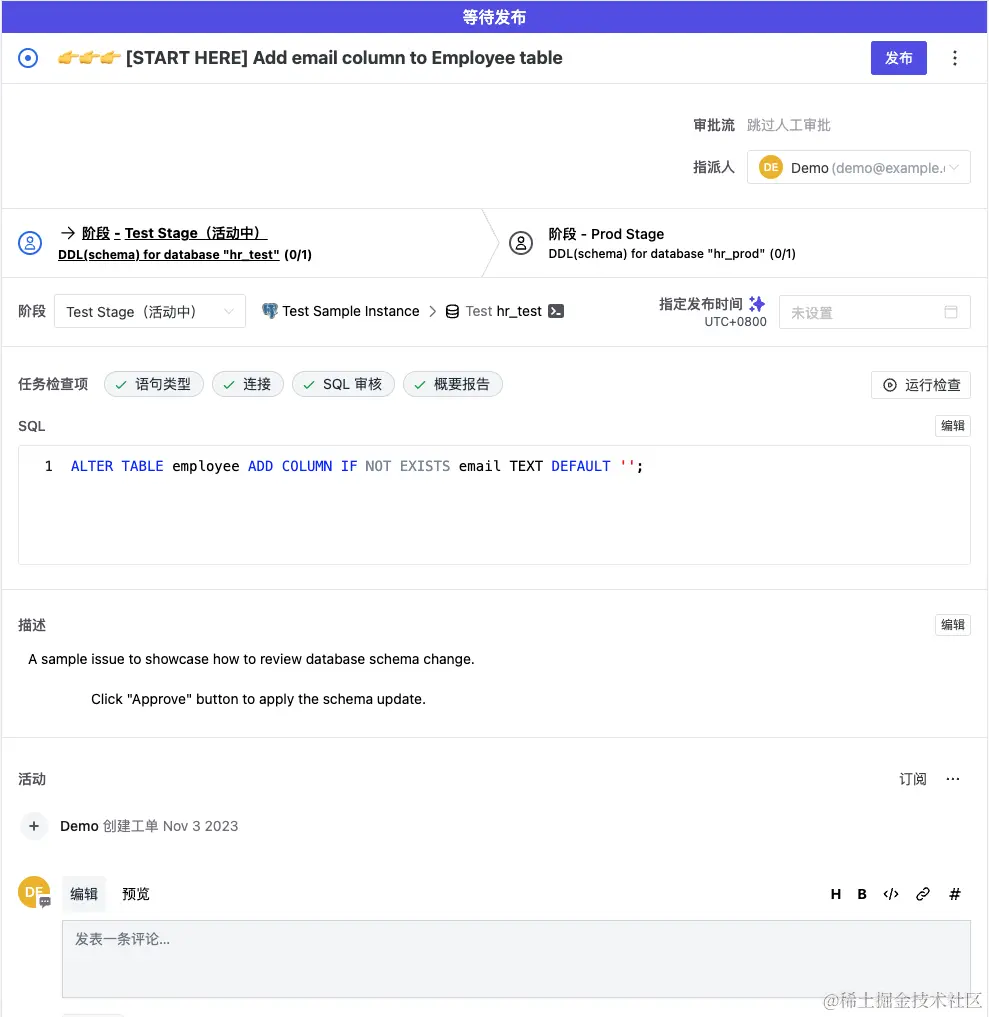This screenshot has width=989, height=1017.
Task: Click 编辑 button for the SQL section
Action: click(x=953, y=425)
